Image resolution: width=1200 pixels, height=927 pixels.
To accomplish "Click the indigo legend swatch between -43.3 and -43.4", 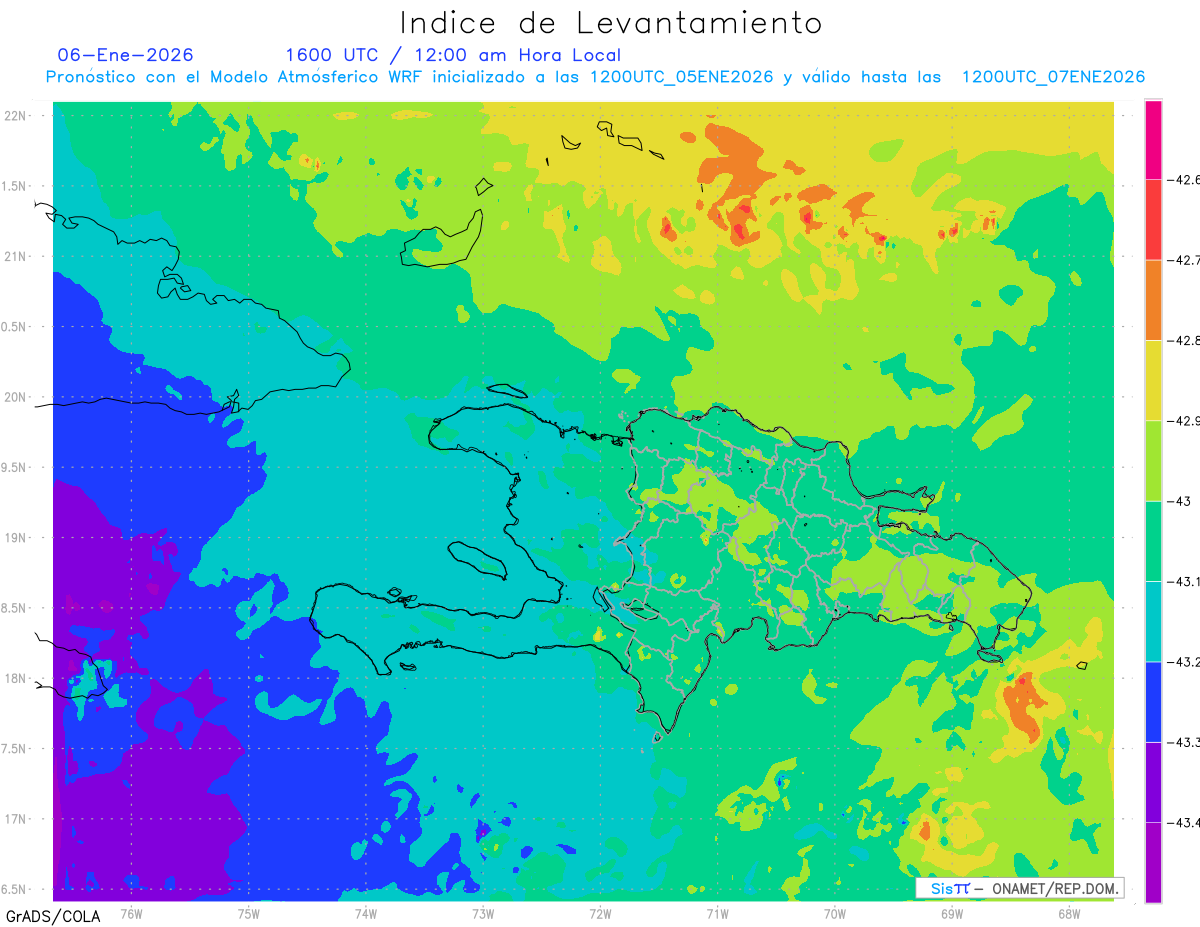I will tap(1153, 782).
